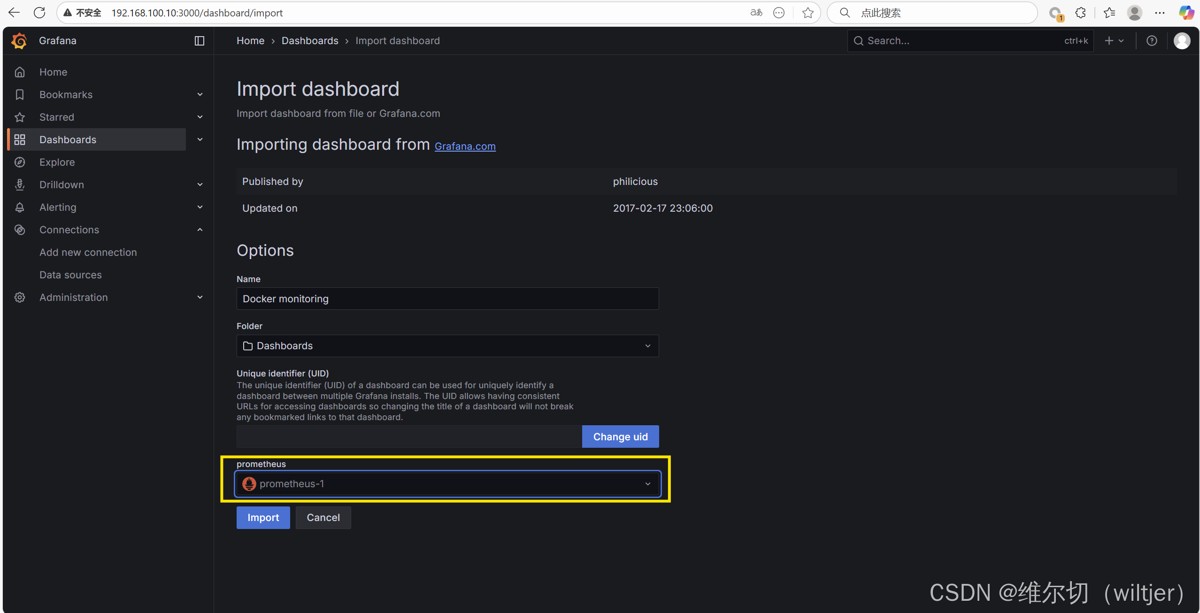Screen dimensions: 1200x613
Task: Click the Alerting bell icon
Action: click(x=19, y=207)
